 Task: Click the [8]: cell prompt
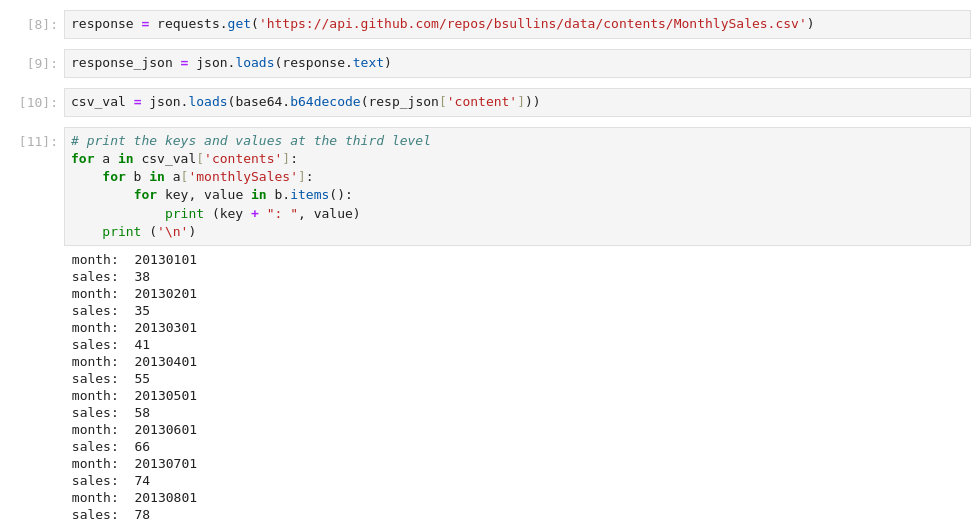click(x=42, y=24)
